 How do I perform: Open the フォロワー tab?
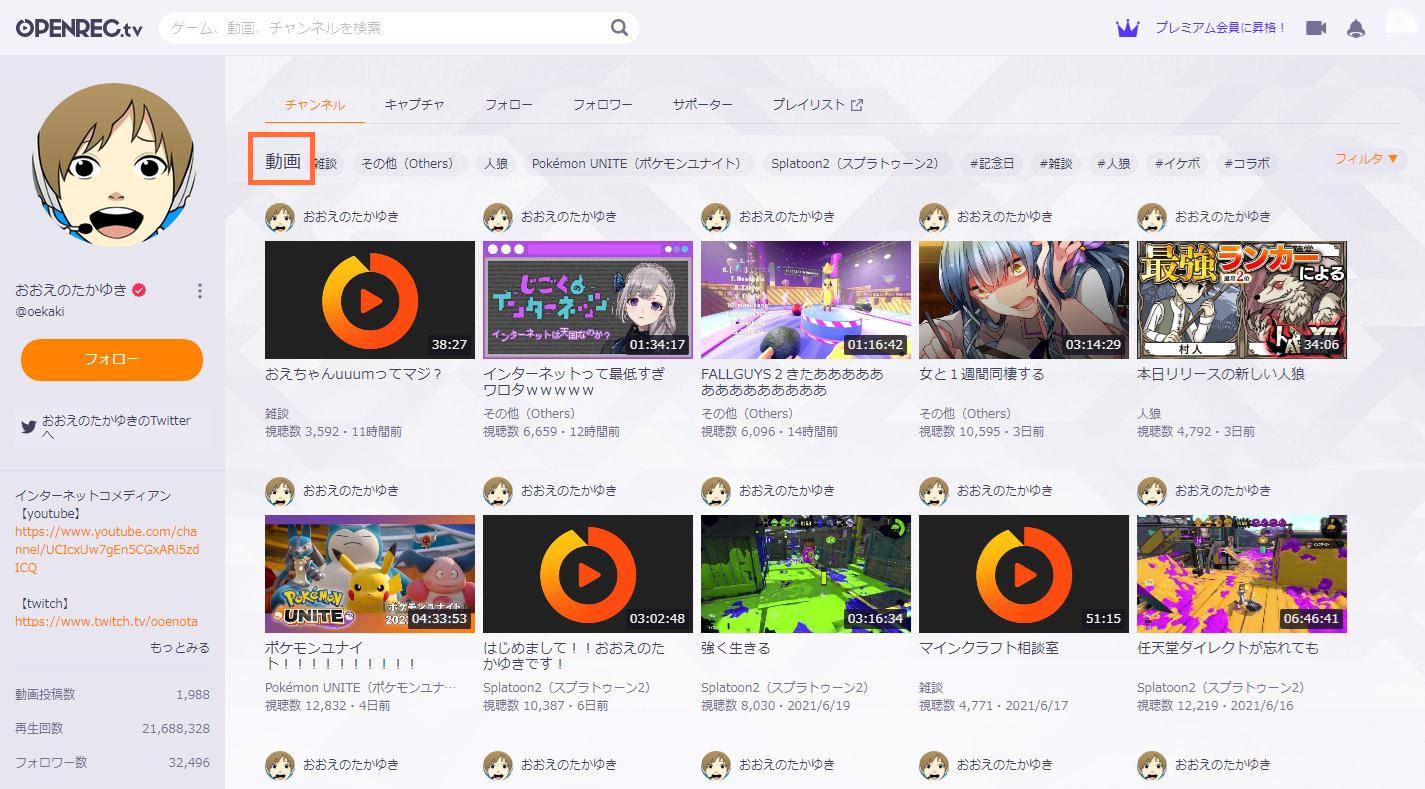(602, 105)
